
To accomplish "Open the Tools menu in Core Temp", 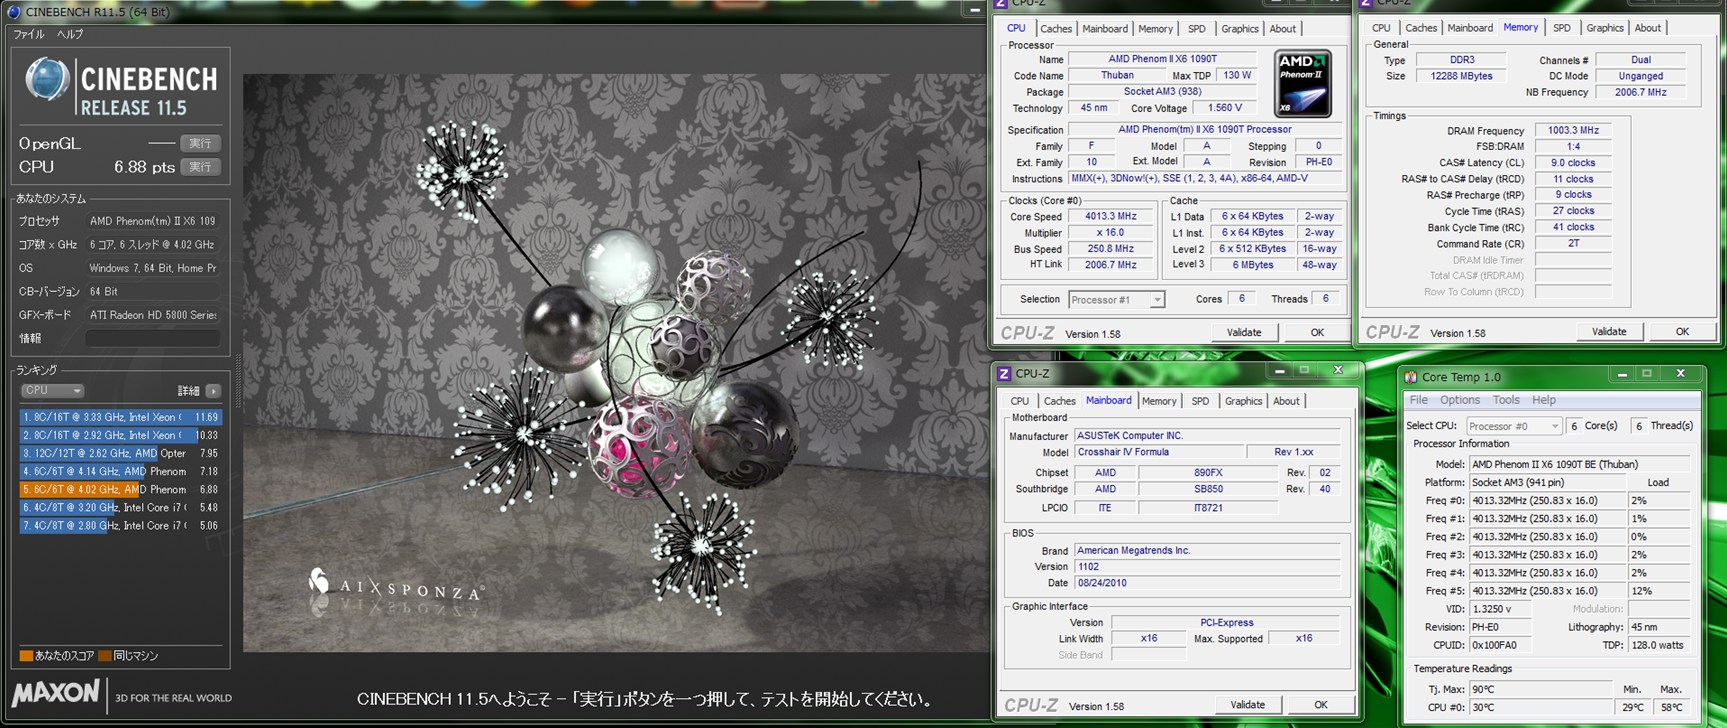I will coord(1506,400).
